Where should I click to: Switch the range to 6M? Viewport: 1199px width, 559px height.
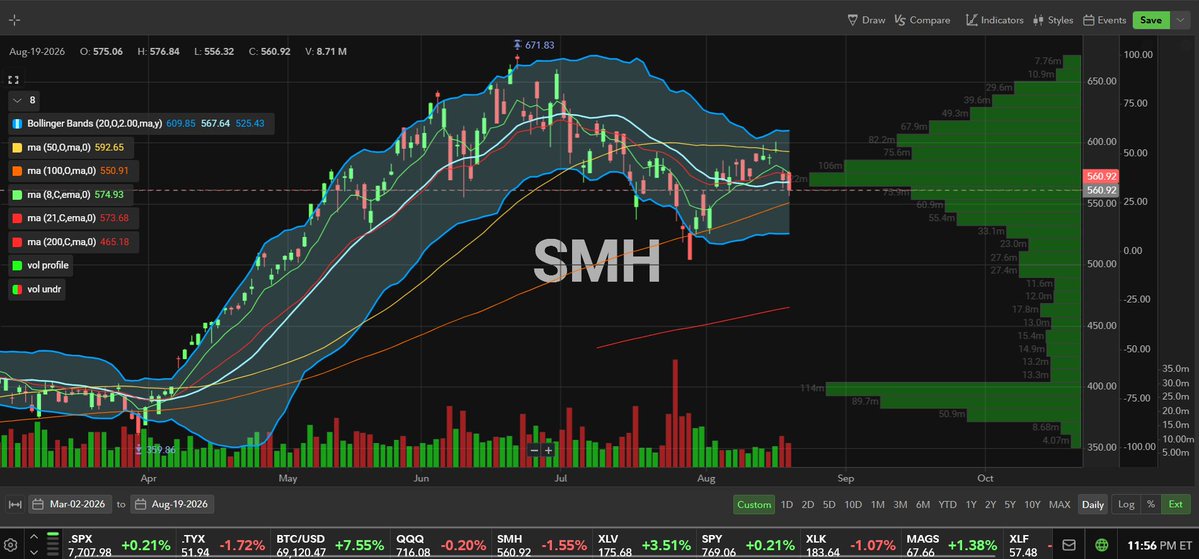click(x=923, y=505)
